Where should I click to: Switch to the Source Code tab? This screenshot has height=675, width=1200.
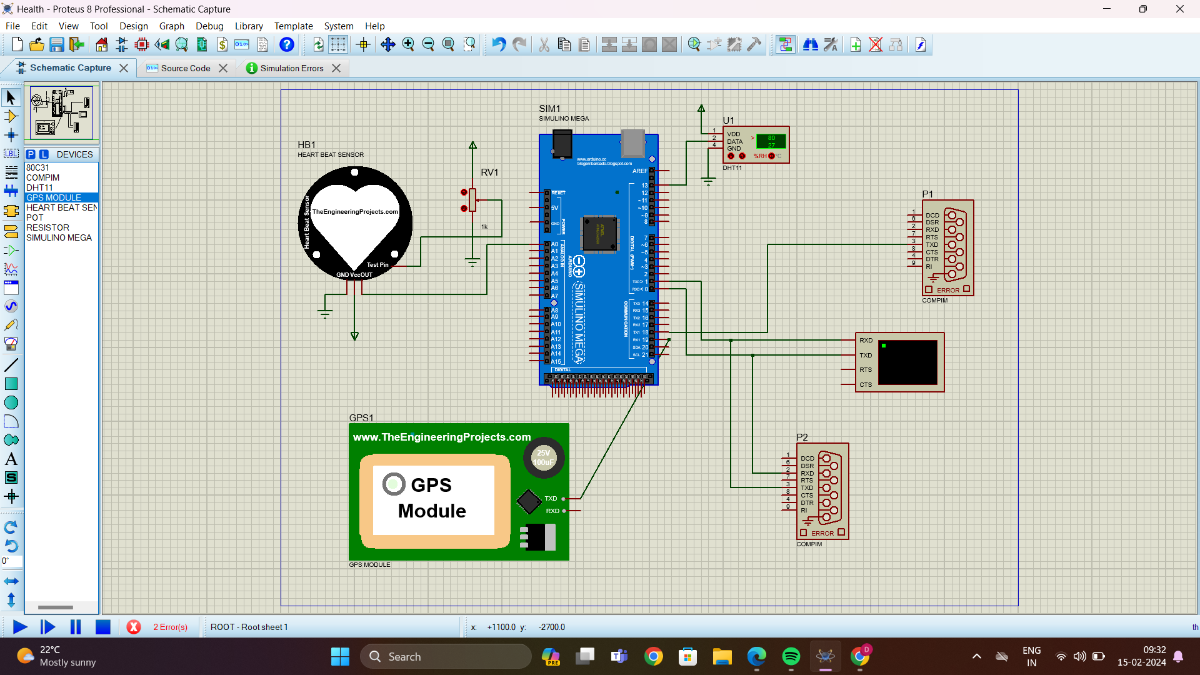pos(185,68)
